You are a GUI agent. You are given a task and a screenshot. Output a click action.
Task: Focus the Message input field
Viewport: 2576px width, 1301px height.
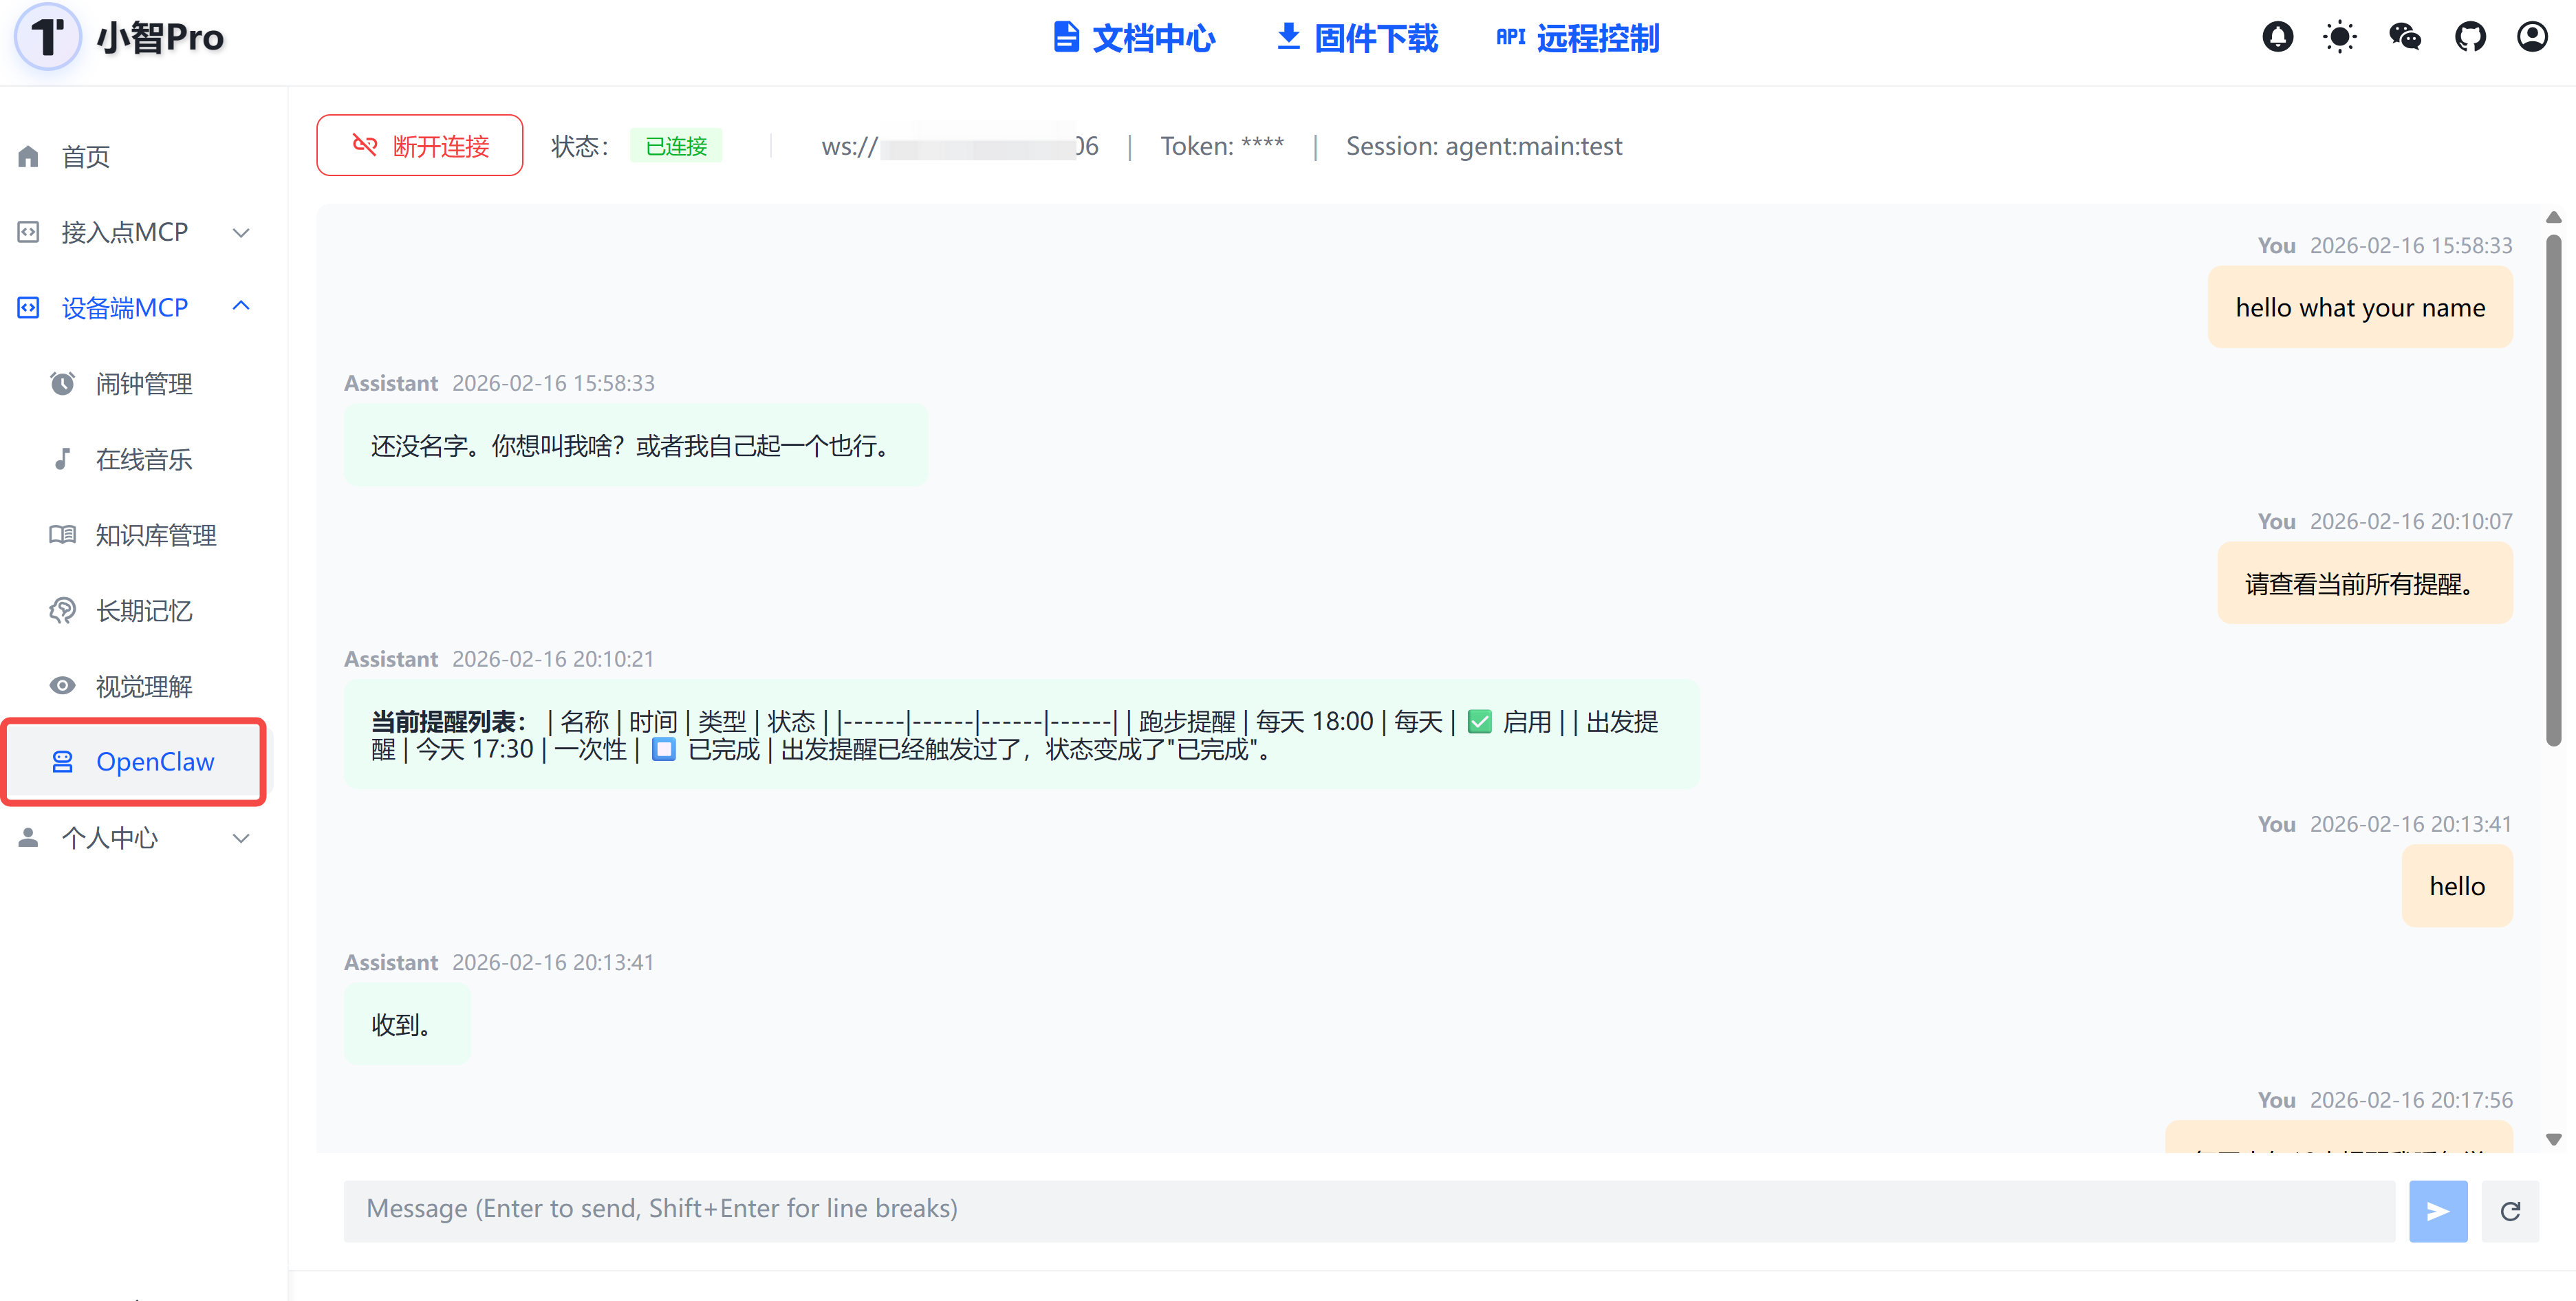click(1367, 1209)
